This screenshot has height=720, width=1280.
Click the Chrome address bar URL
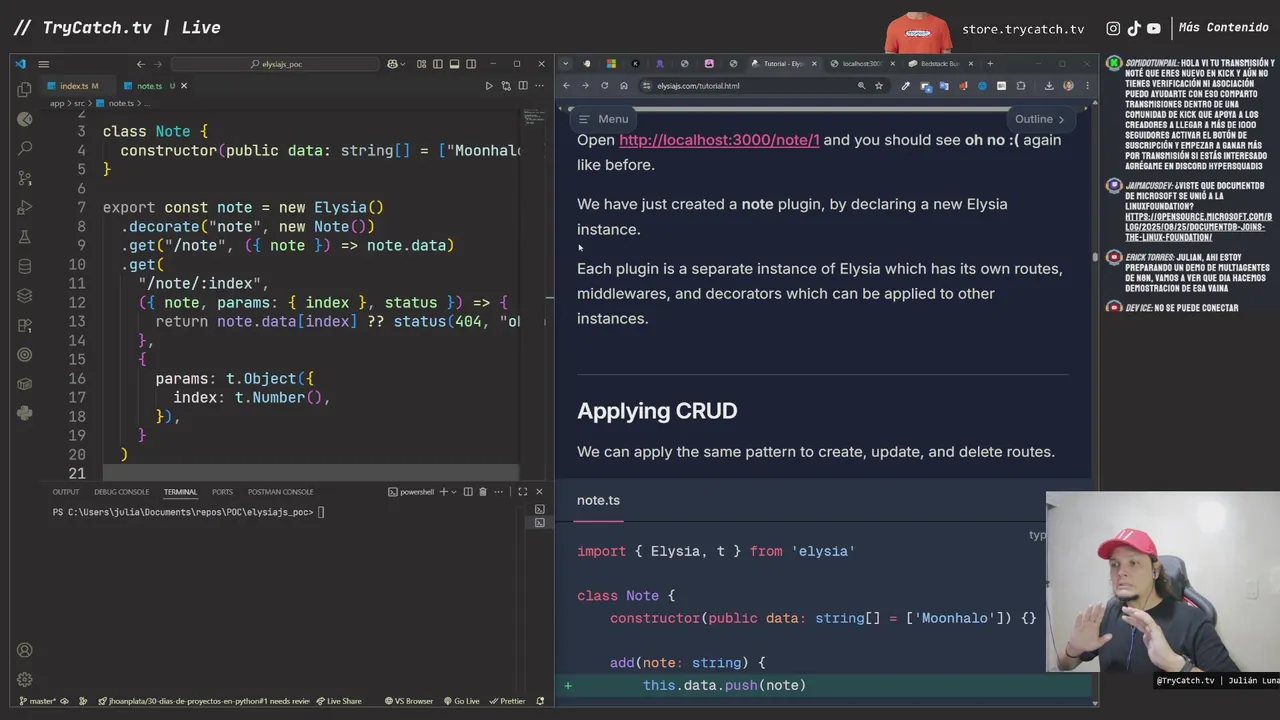pyautogui.click(x=698, y=86)
